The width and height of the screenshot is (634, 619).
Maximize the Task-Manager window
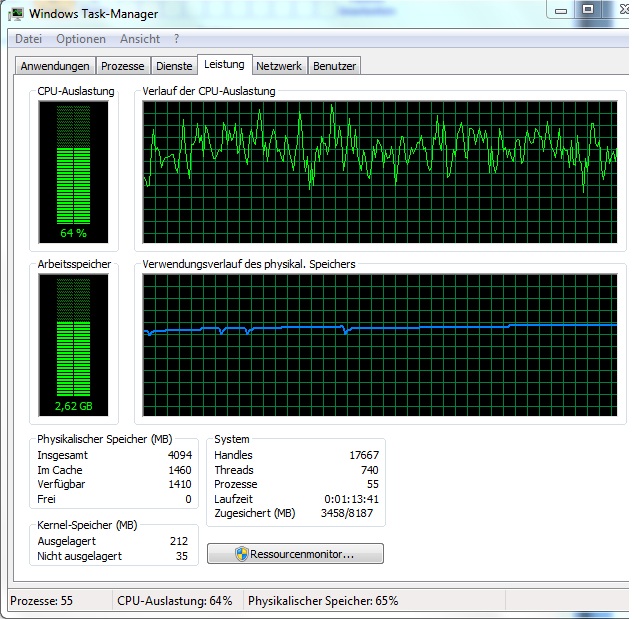[x=588, y=10]
